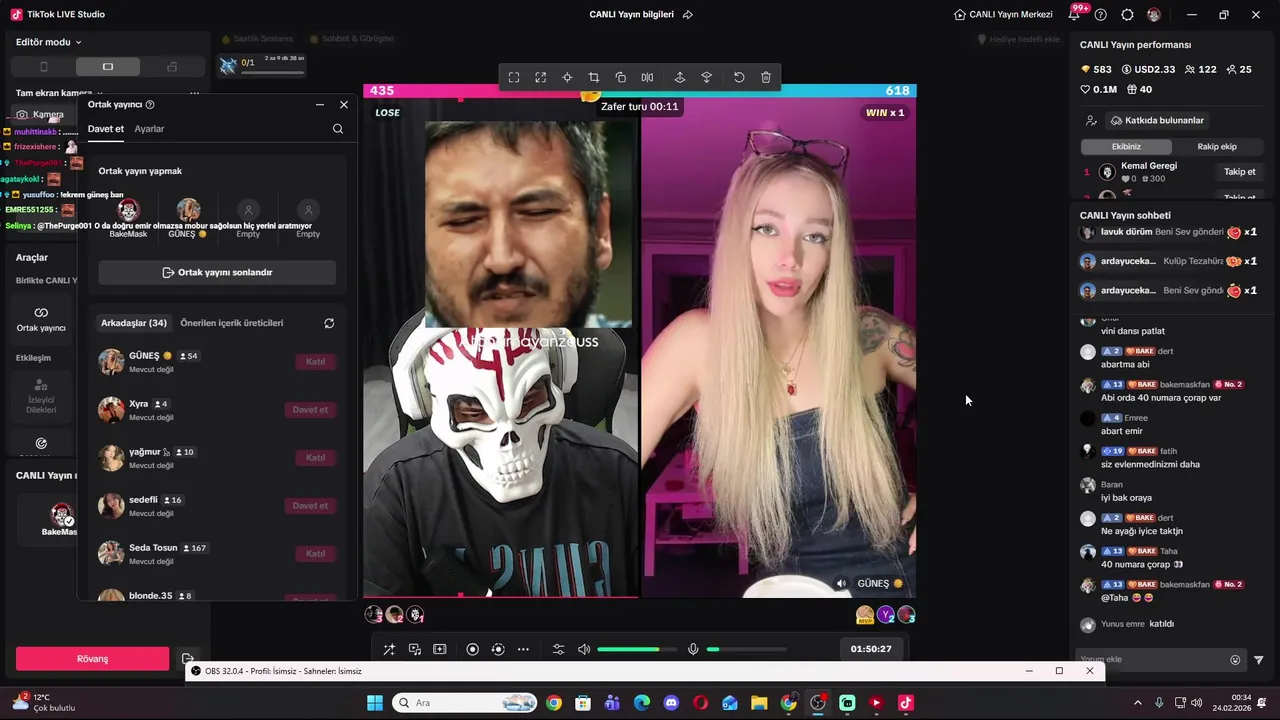This screenshot has width=1280, height=720.
Task: Click the replay record dashed-circle icon
Action: click(x=498, y=649)
